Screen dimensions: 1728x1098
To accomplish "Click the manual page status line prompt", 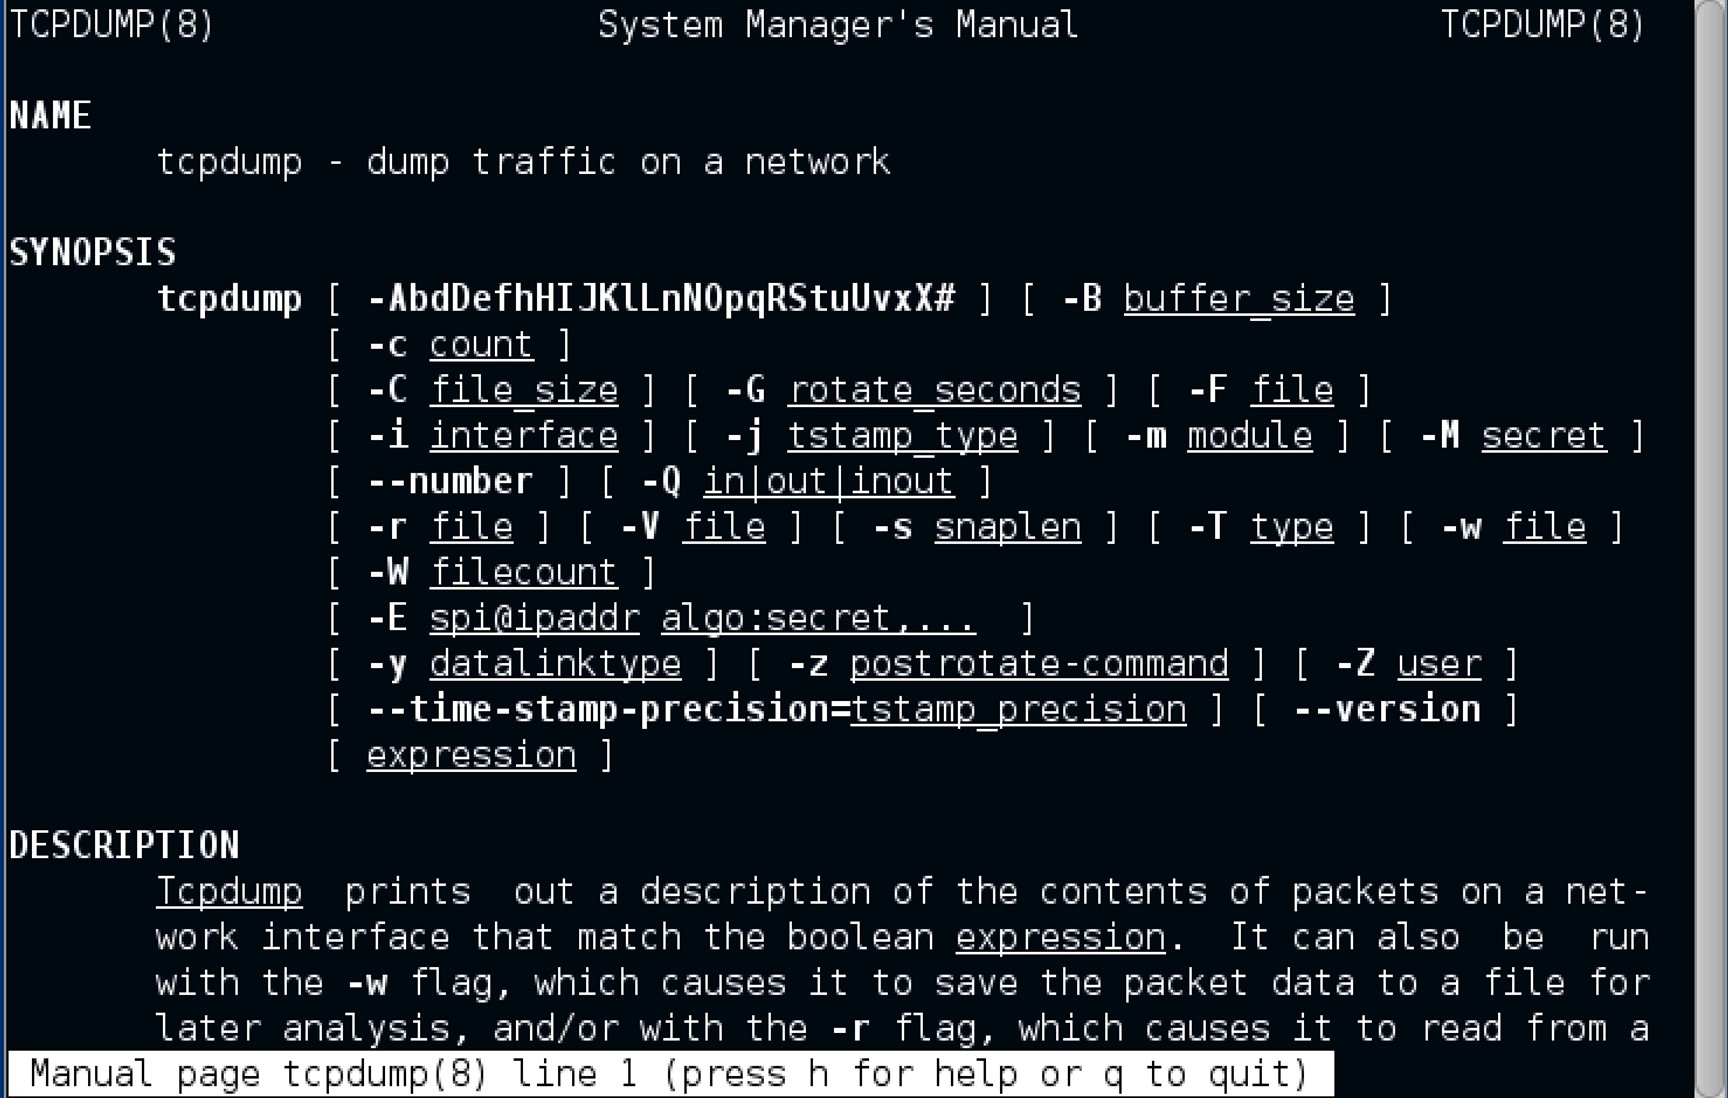I will pyautogui.click(x=668, y=1074).
